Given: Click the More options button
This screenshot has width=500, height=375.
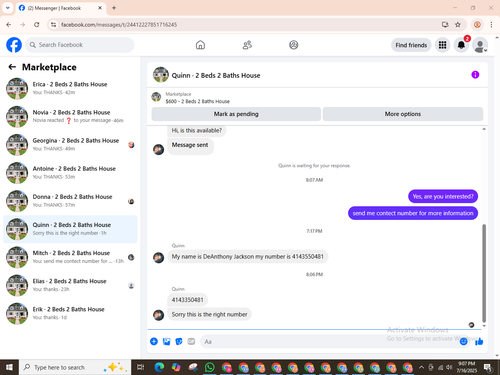Looking at the screenshot, I should (x=403, y=114).
